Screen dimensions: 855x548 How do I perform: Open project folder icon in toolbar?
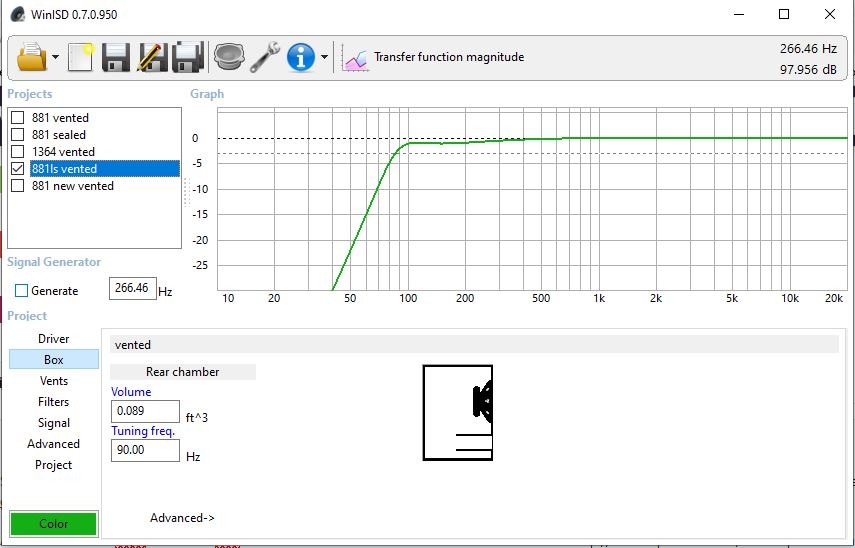32,57
